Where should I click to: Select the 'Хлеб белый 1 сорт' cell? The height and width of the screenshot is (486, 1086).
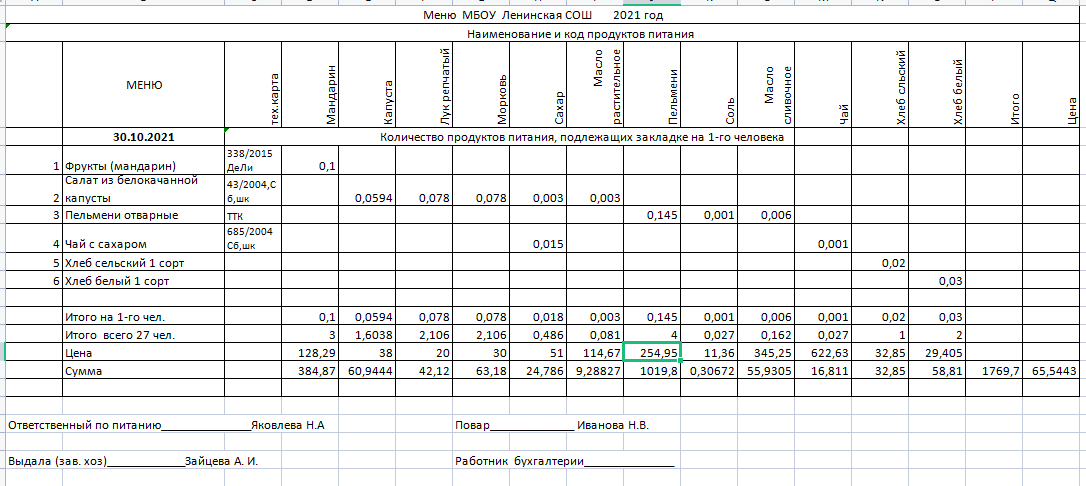click(118, 281)
